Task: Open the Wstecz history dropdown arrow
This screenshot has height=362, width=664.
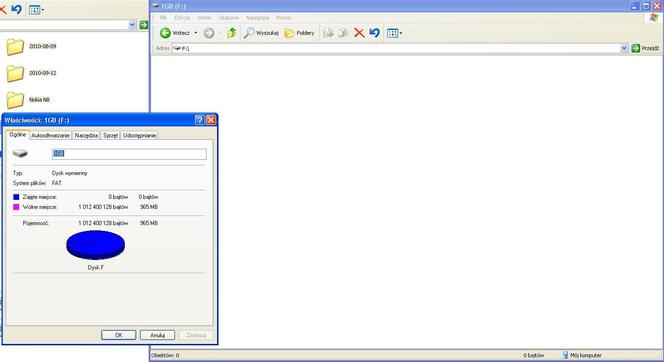Action: tap(196, 33)
